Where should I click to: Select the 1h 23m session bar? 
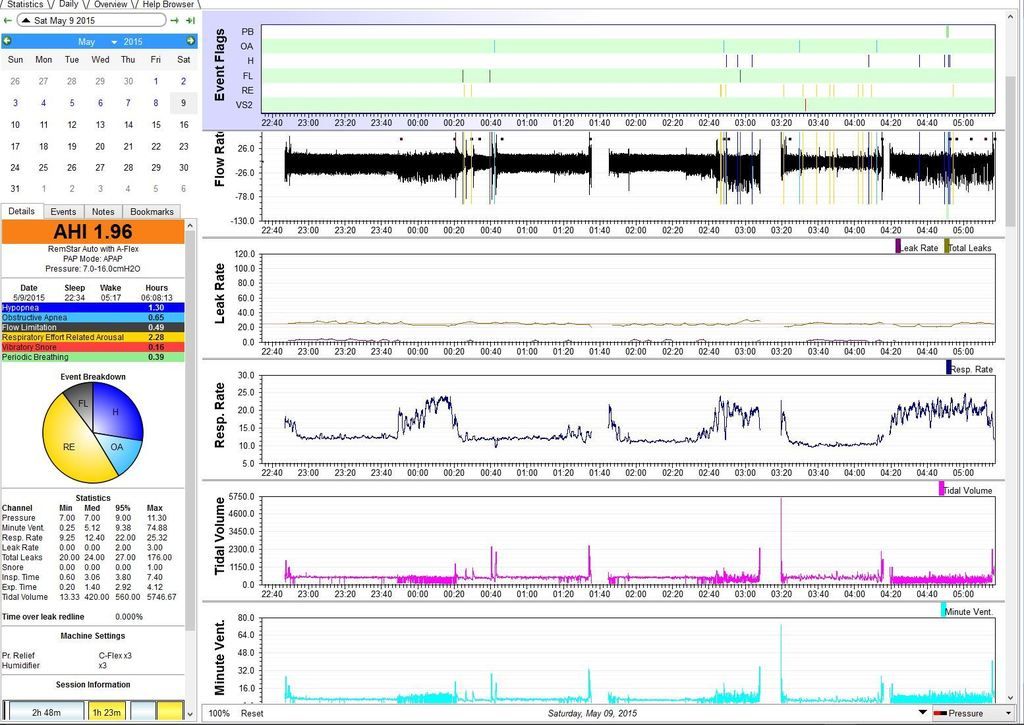[x=106, y=712]
